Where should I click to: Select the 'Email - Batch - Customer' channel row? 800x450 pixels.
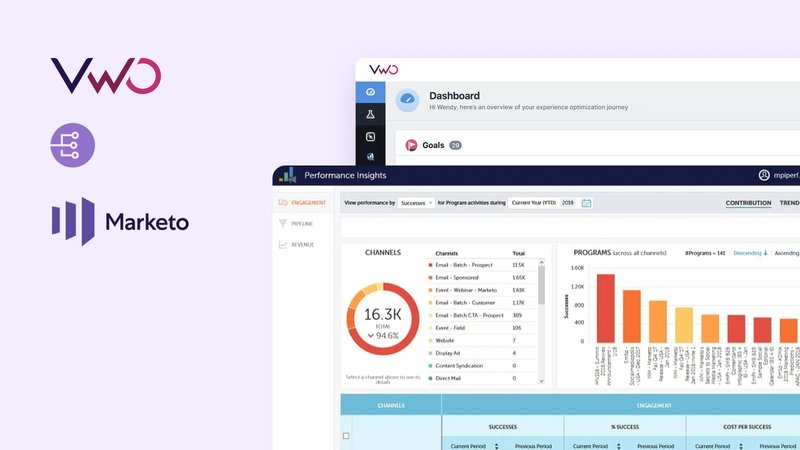(x=482, y=303)
